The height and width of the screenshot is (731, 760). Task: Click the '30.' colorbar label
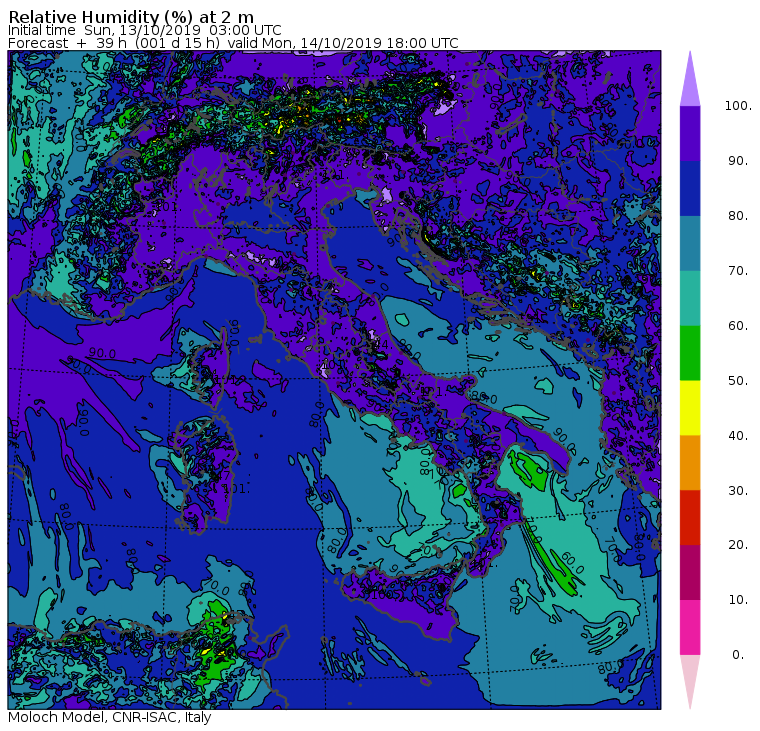[738, 491]
